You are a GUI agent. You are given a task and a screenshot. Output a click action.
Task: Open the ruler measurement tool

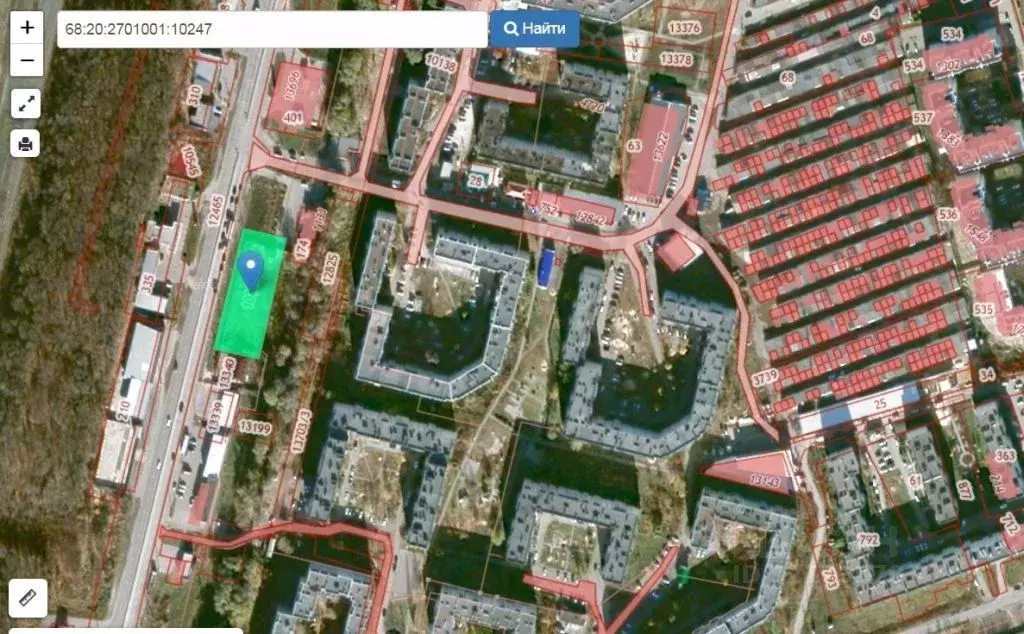pos(27,598)
